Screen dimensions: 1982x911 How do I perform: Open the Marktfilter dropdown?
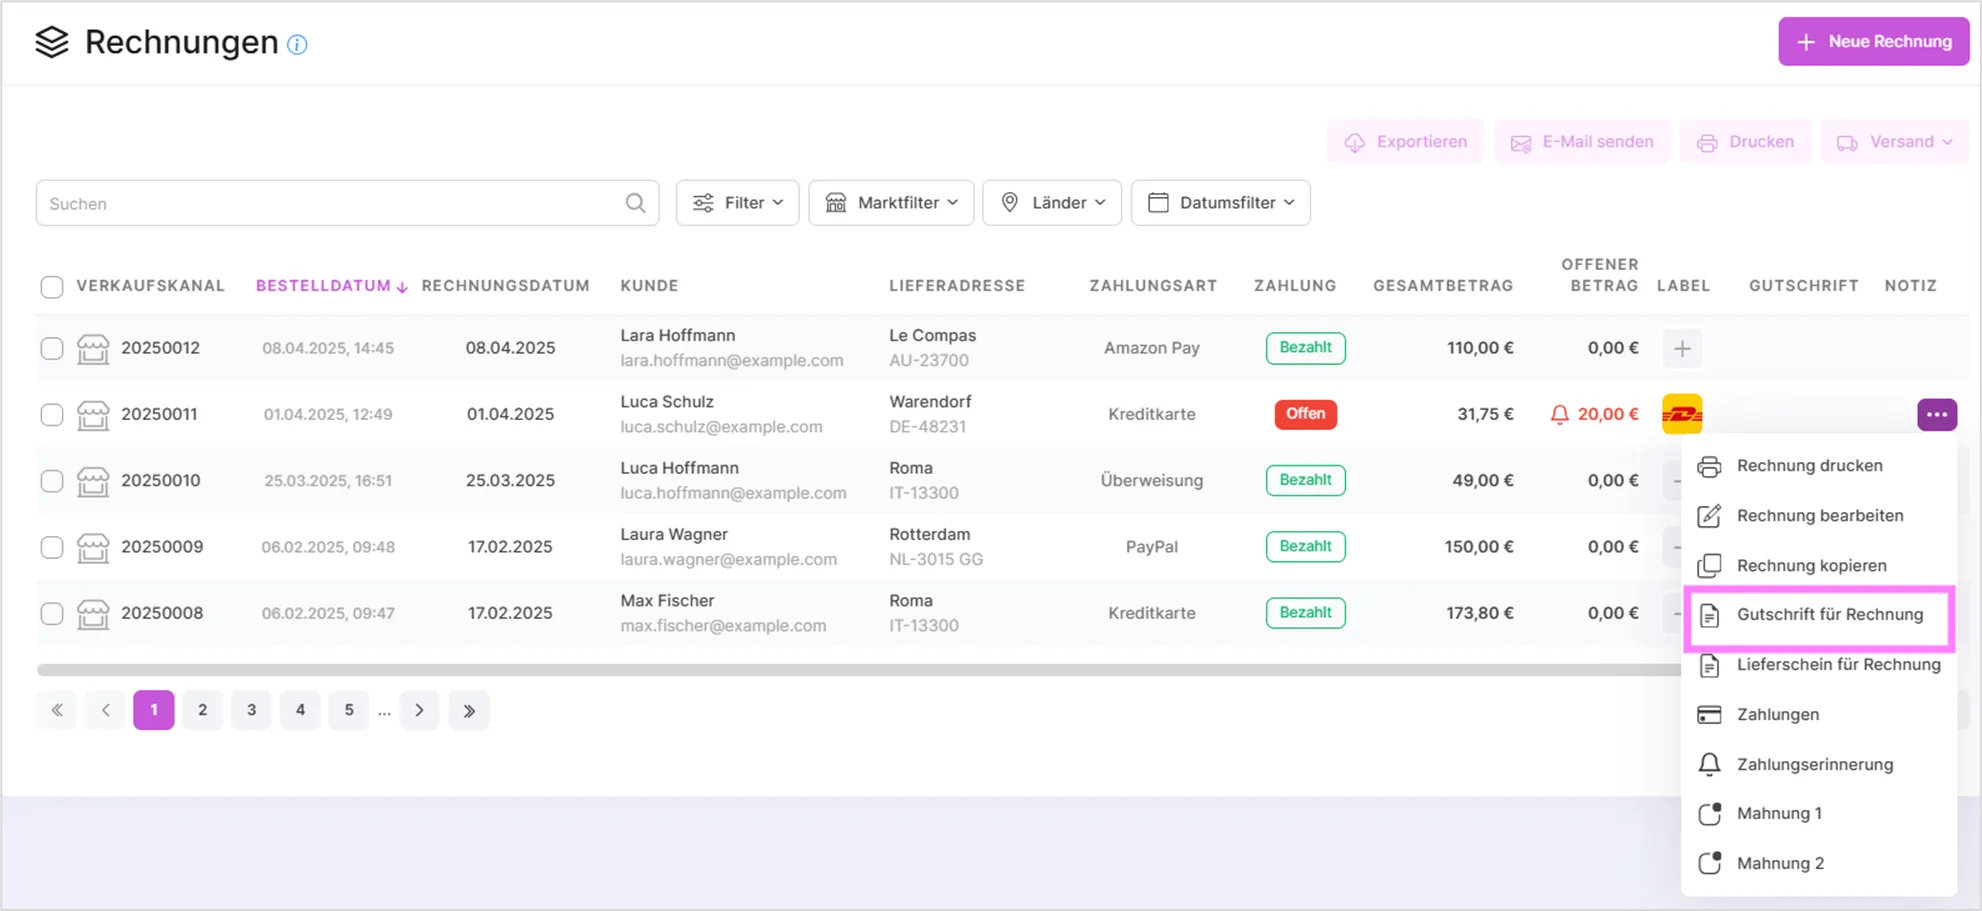pos(891,203)
